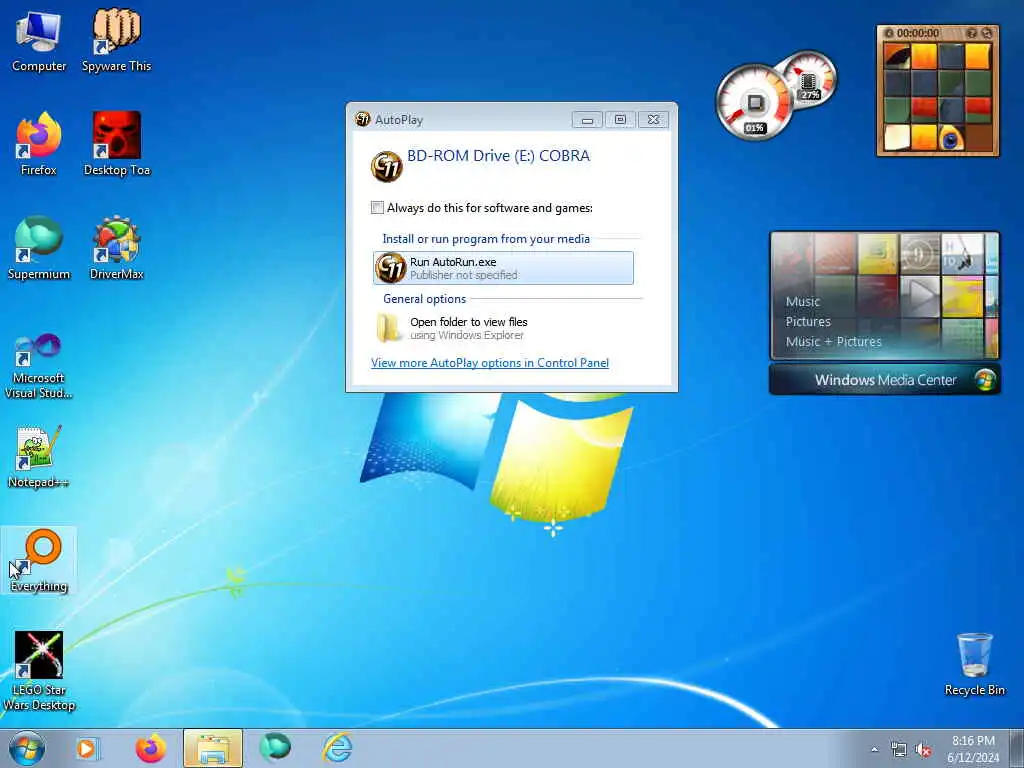Launch Supermium from the taskbar
The image size is (1024, 768).
click(x=275, y=748)
